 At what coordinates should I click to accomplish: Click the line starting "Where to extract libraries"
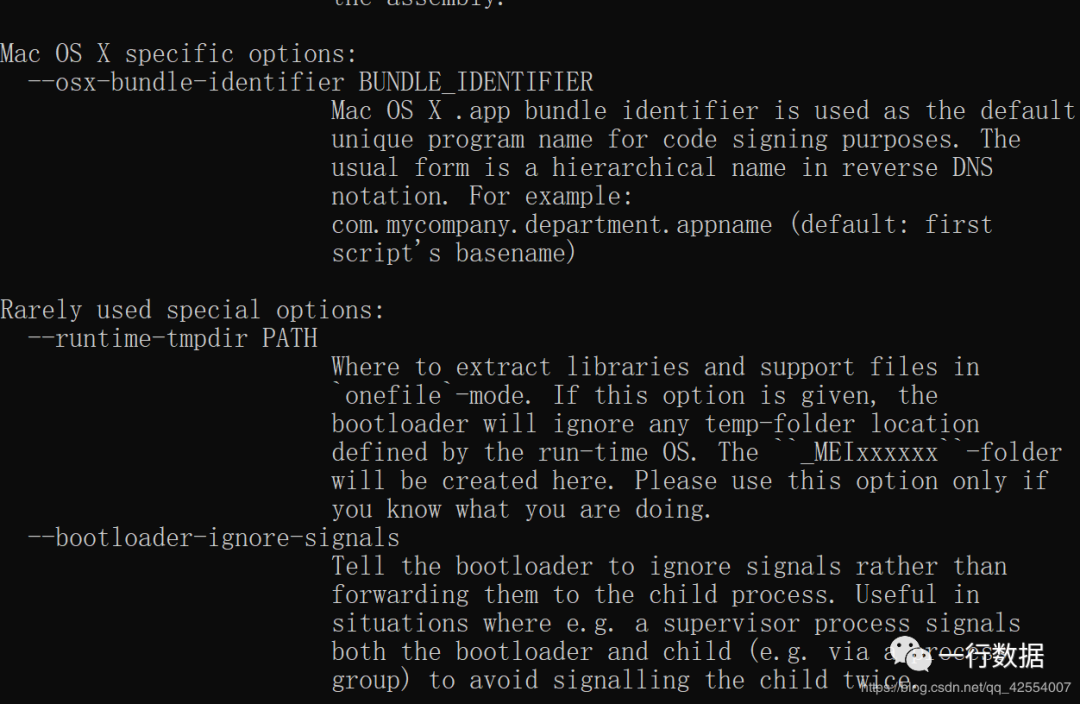[655, 367]
